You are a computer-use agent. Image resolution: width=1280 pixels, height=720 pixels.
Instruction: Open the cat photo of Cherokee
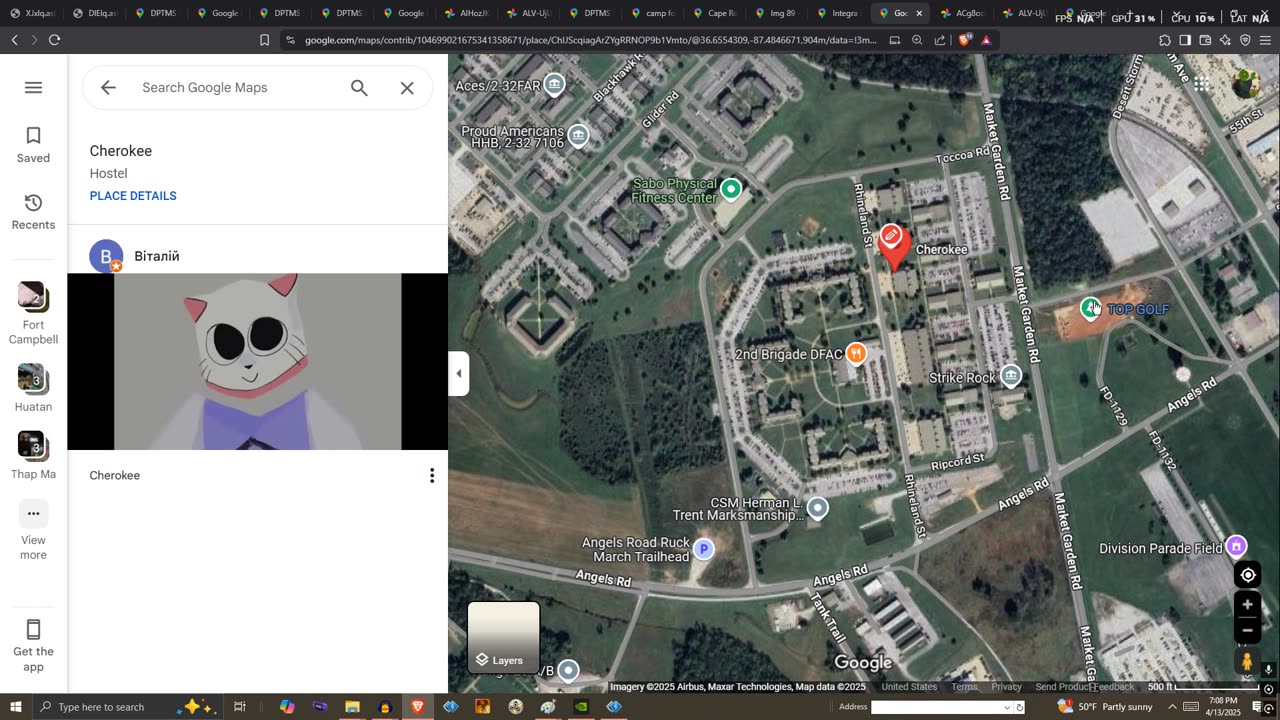(258, 361)
